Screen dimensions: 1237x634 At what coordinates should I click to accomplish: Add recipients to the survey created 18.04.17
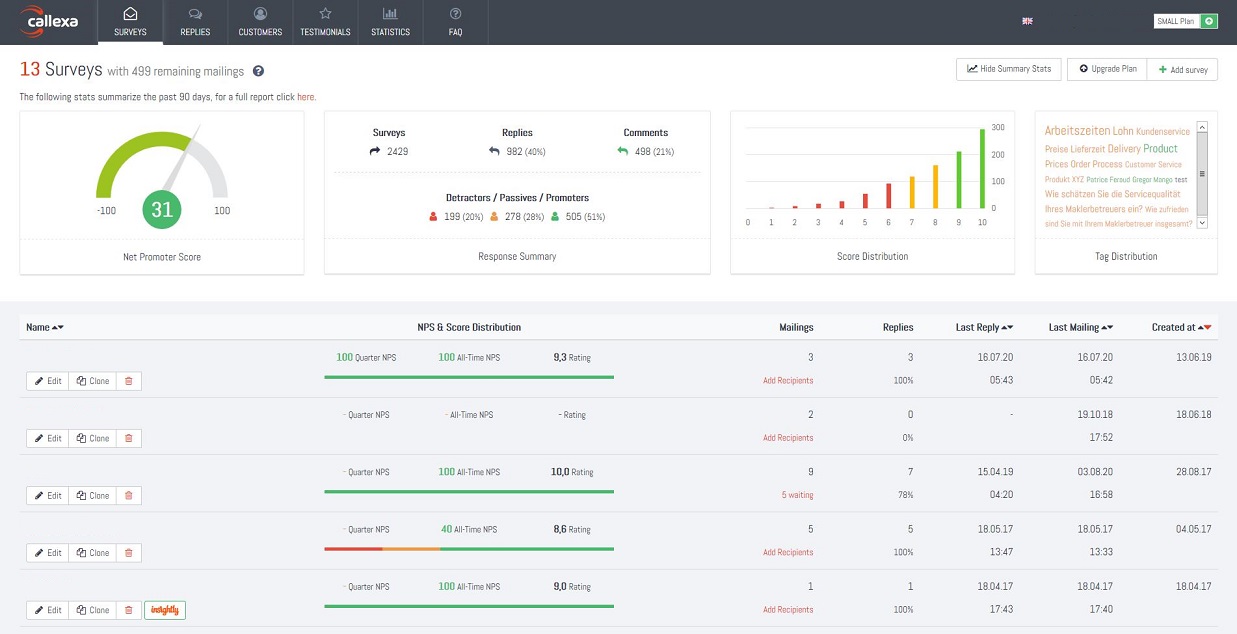click(788, 609)
